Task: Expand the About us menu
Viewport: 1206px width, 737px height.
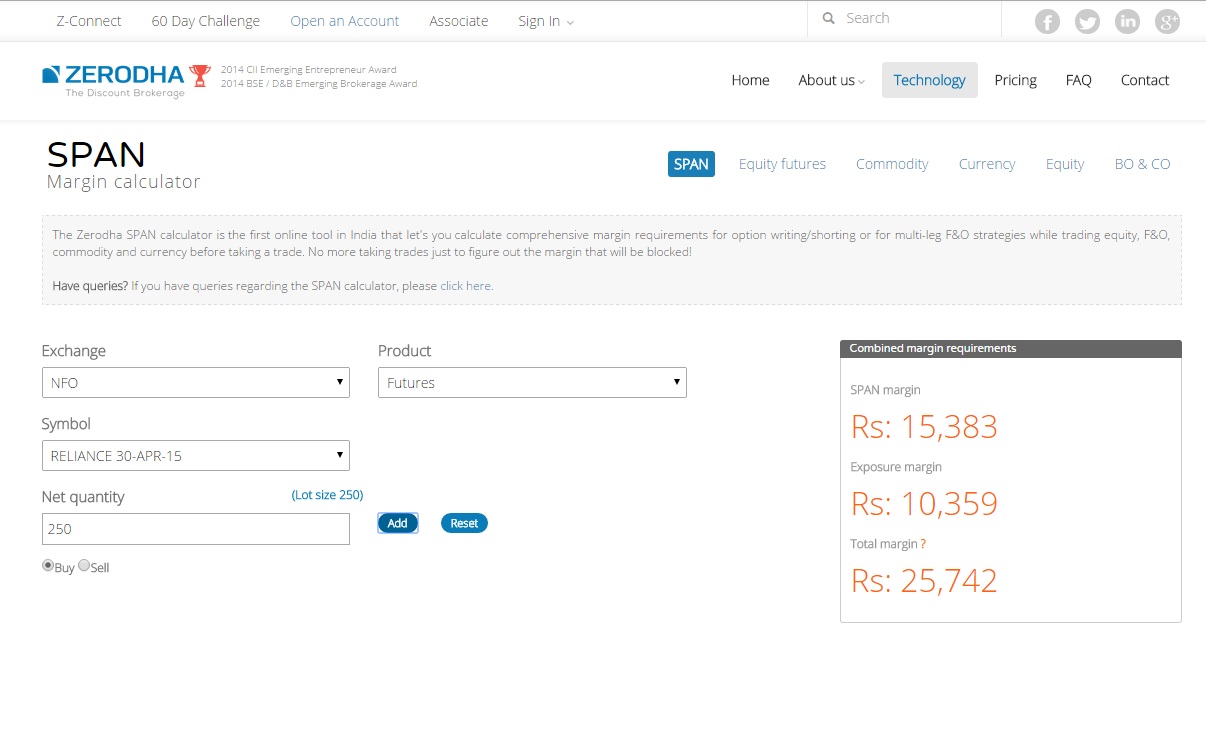Action: pyautogui.click(x=831, y=80)
